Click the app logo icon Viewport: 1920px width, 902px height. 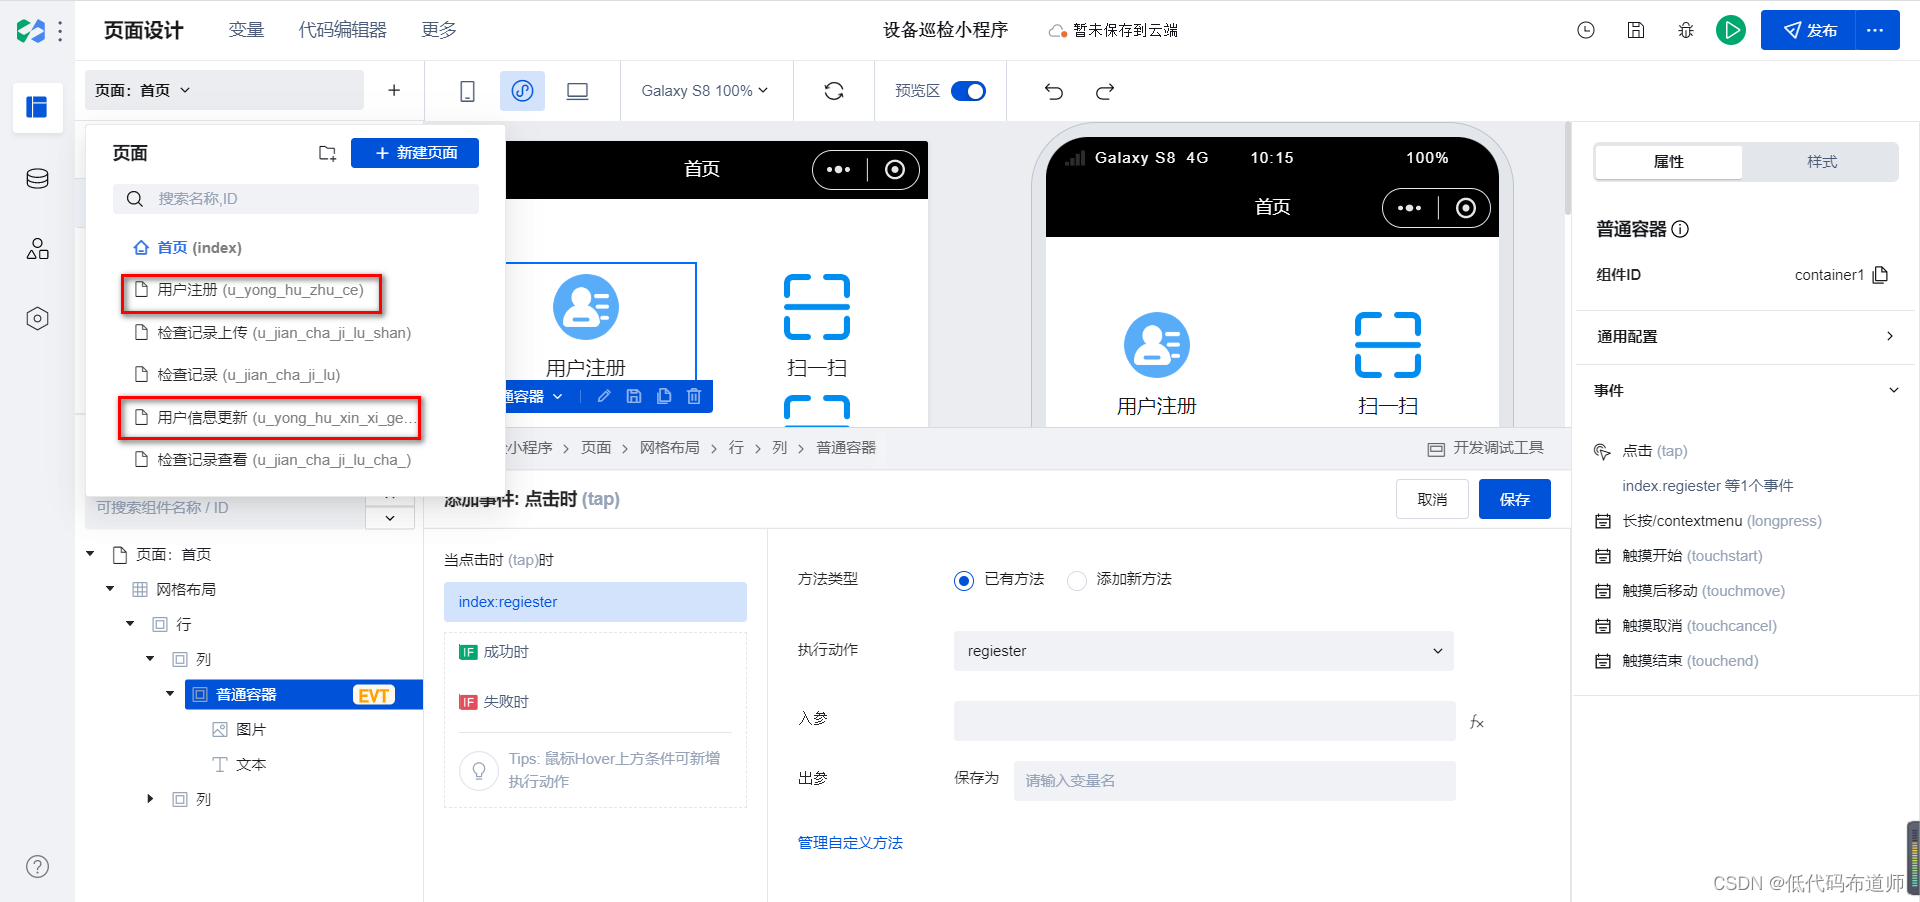[31, 31]
